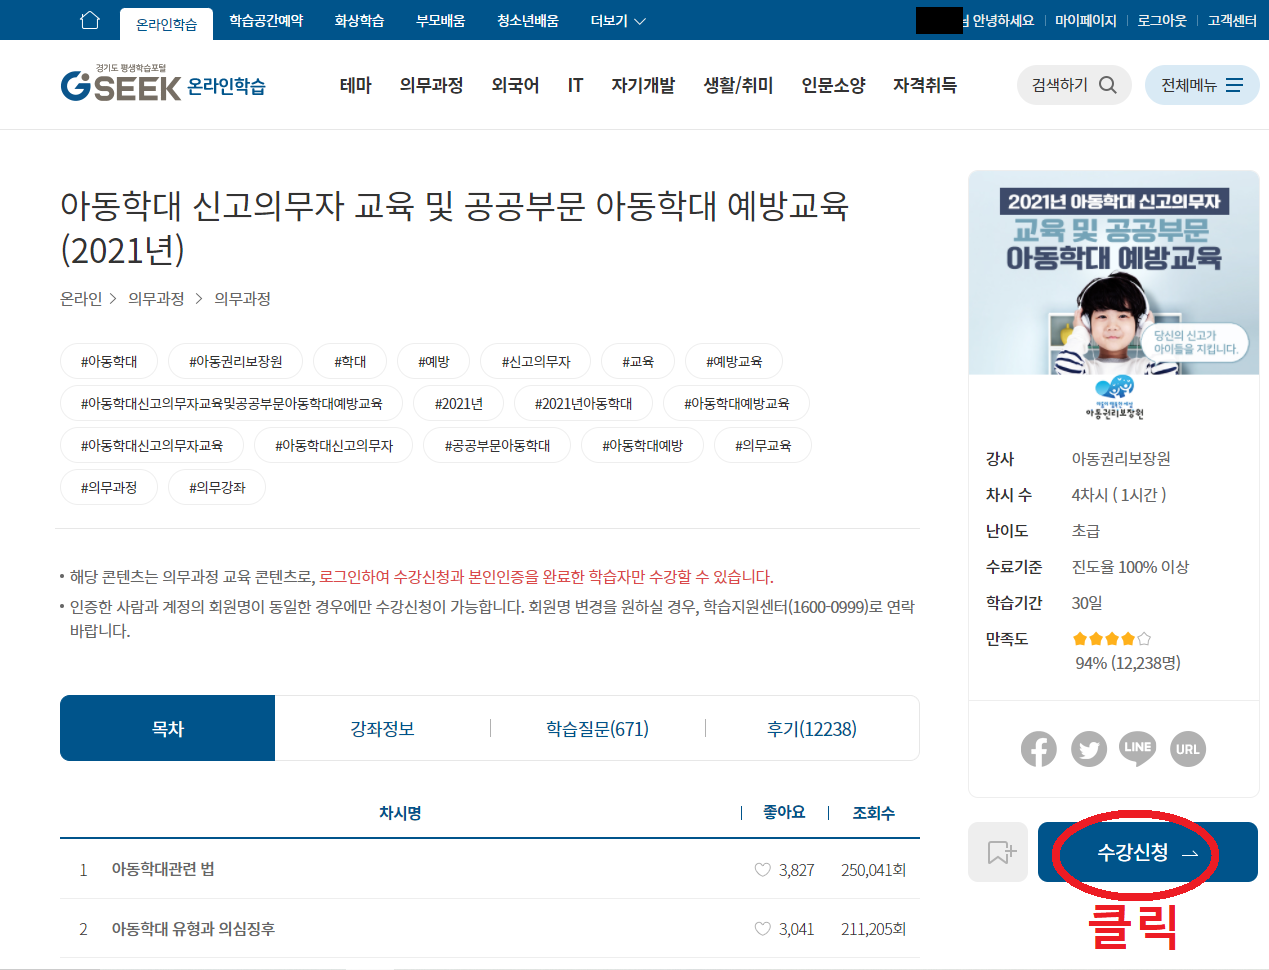Open the home icon in the top bar
Image resolution: width=1269 pixels, height=970 pixels.
tap(89, 19)
